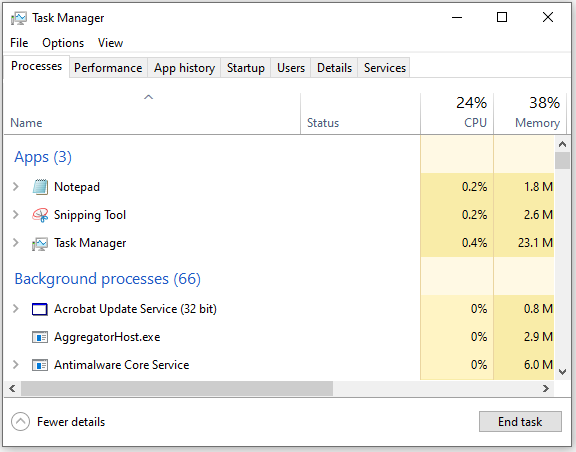
Task: Click the End task button
Action: coord(520,421)
